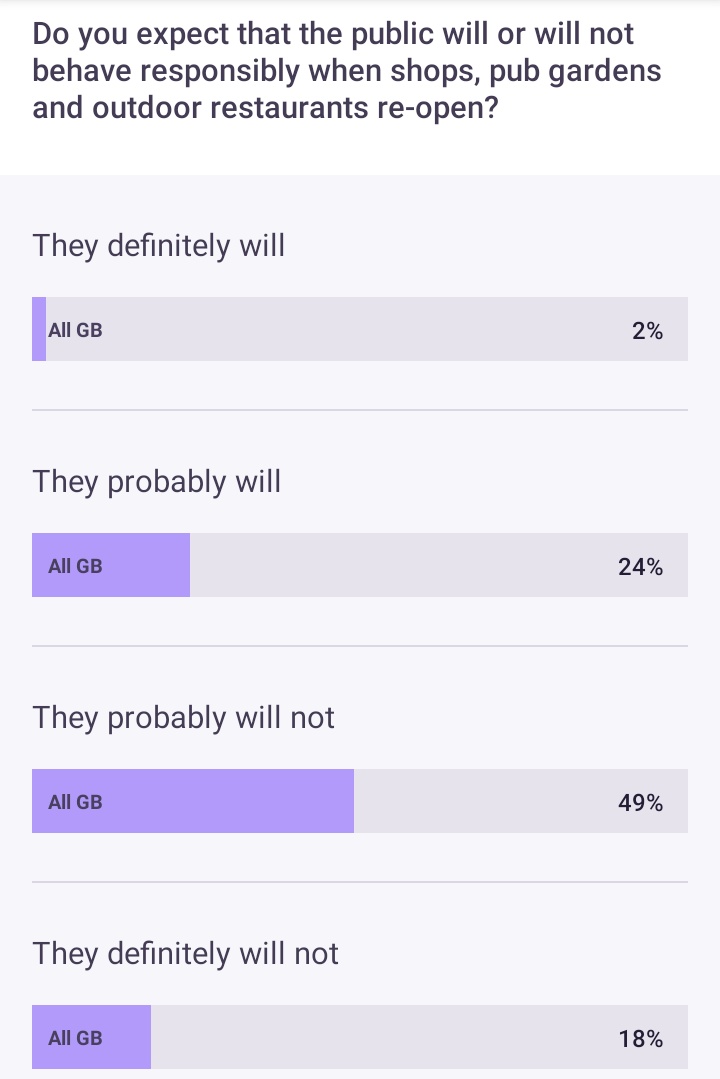This screenshot has height=1079, width=720.
Task: Click the 49% percentage value
Action: [640, 803]
